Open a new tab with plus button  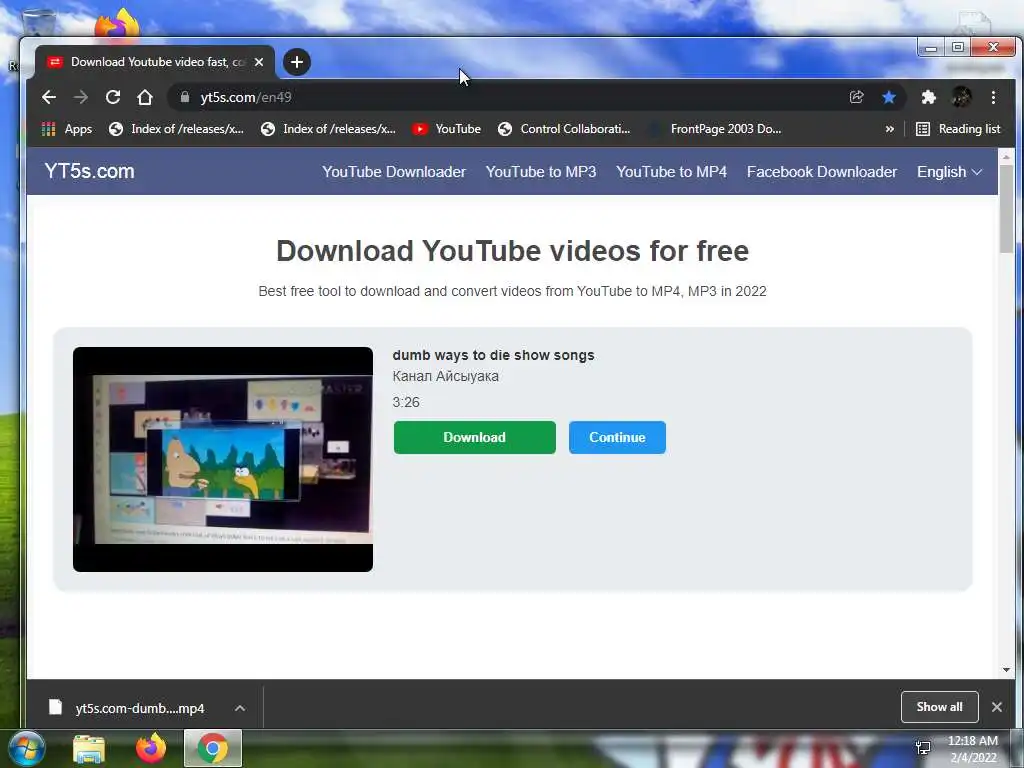(297, 62)
